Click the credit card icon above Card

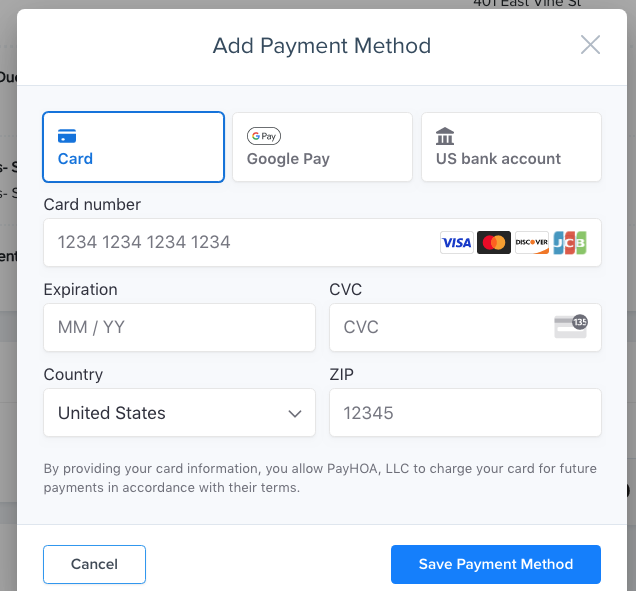(x=67, y=136)
